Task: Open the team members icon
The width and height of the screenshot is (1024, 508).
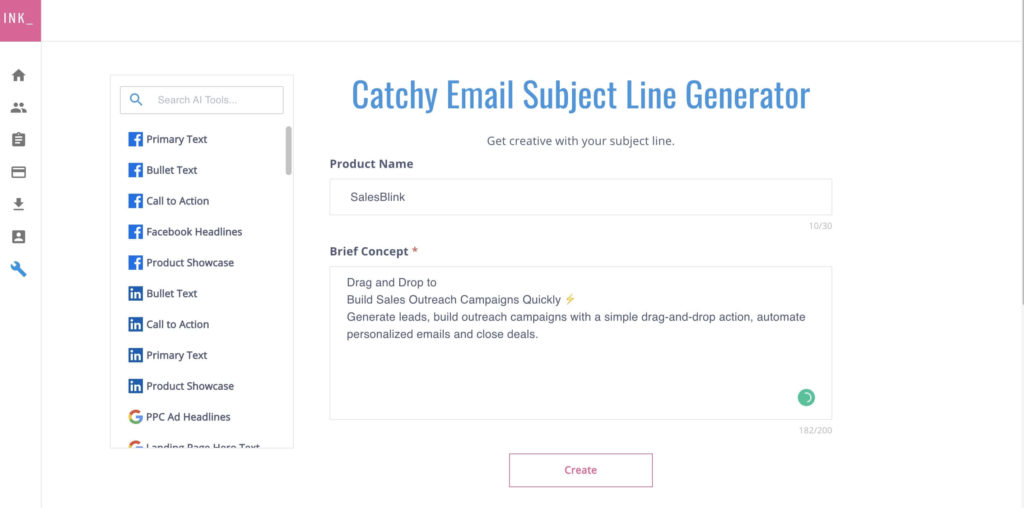Action: pos(19,108)
